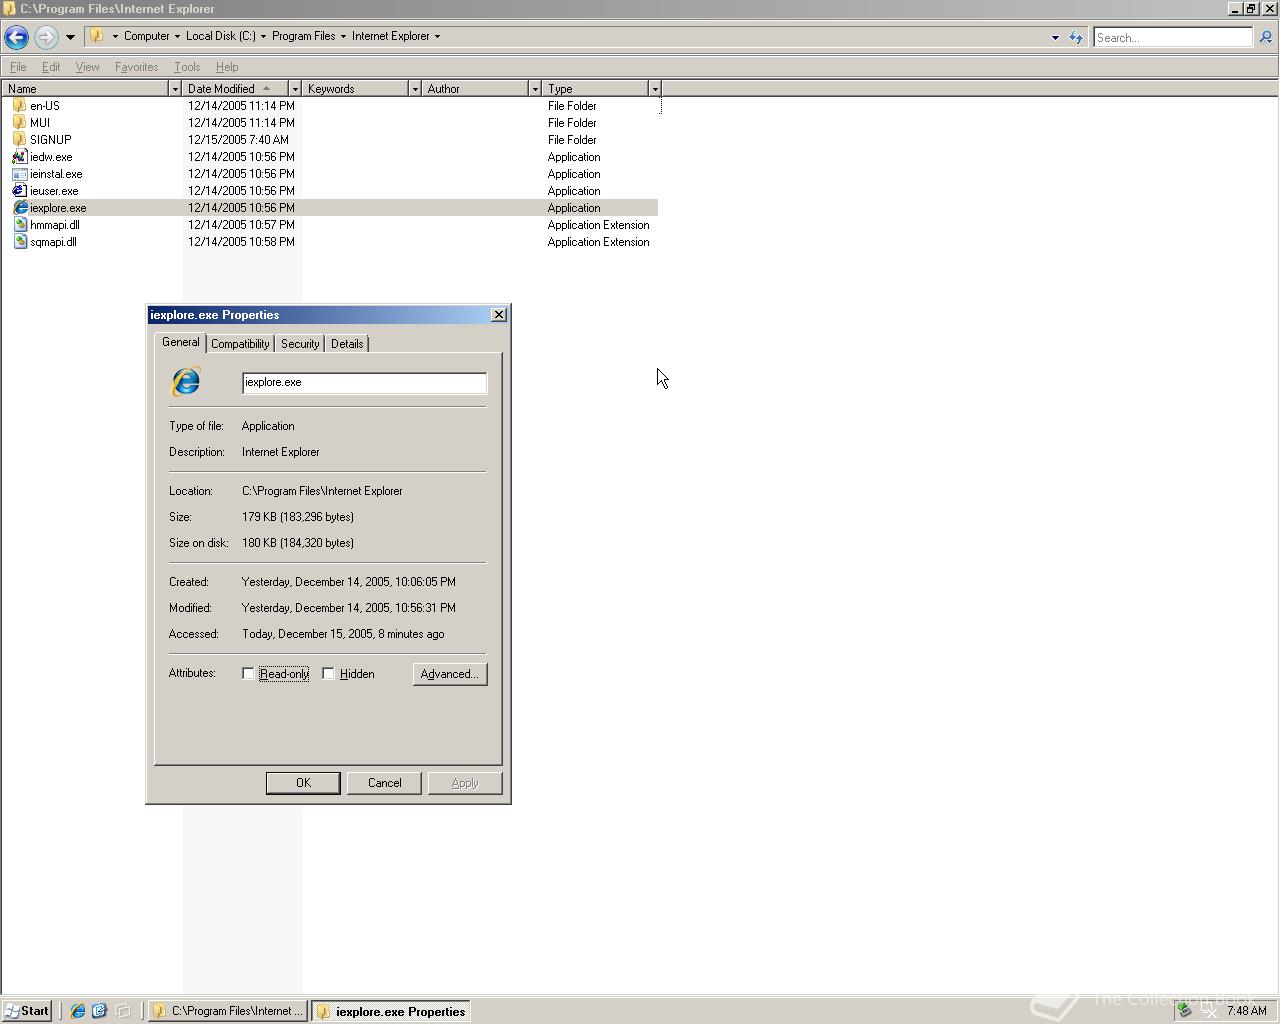
Task: Click the Show Desktop Quick Launch icon
Action: pos(123,1011)
